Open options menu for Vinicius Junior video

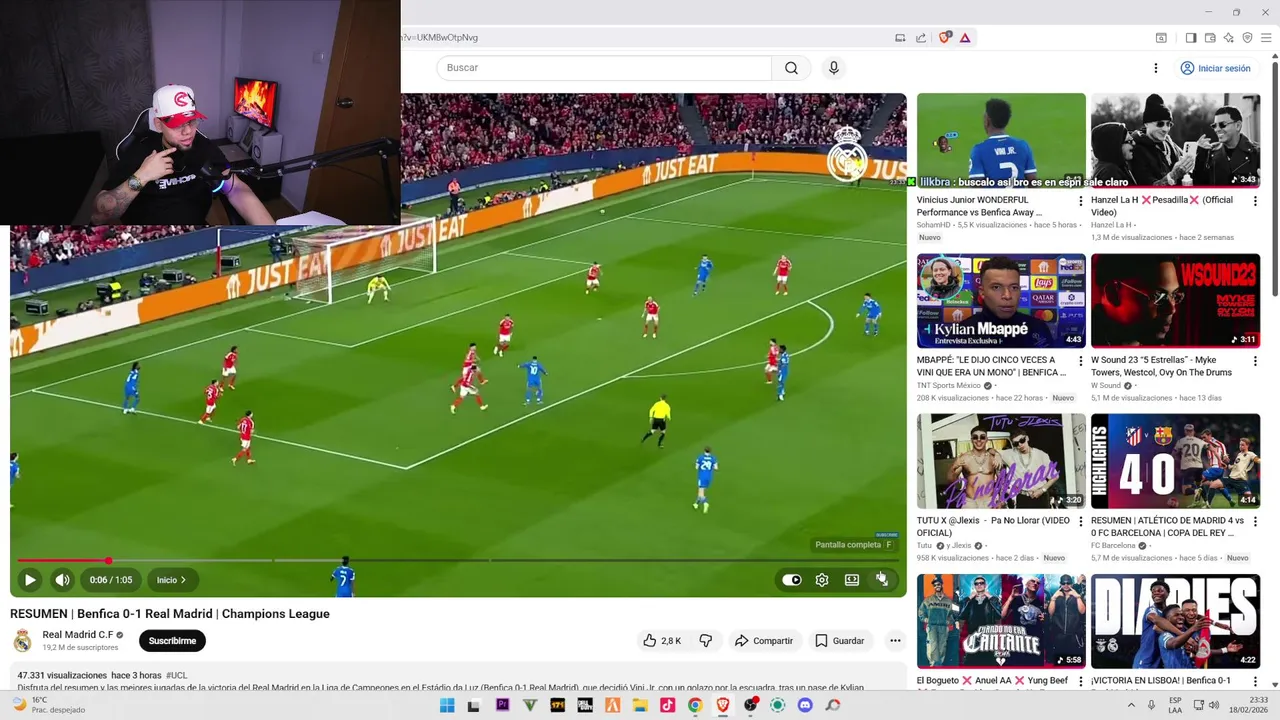tap(1080, 201)
